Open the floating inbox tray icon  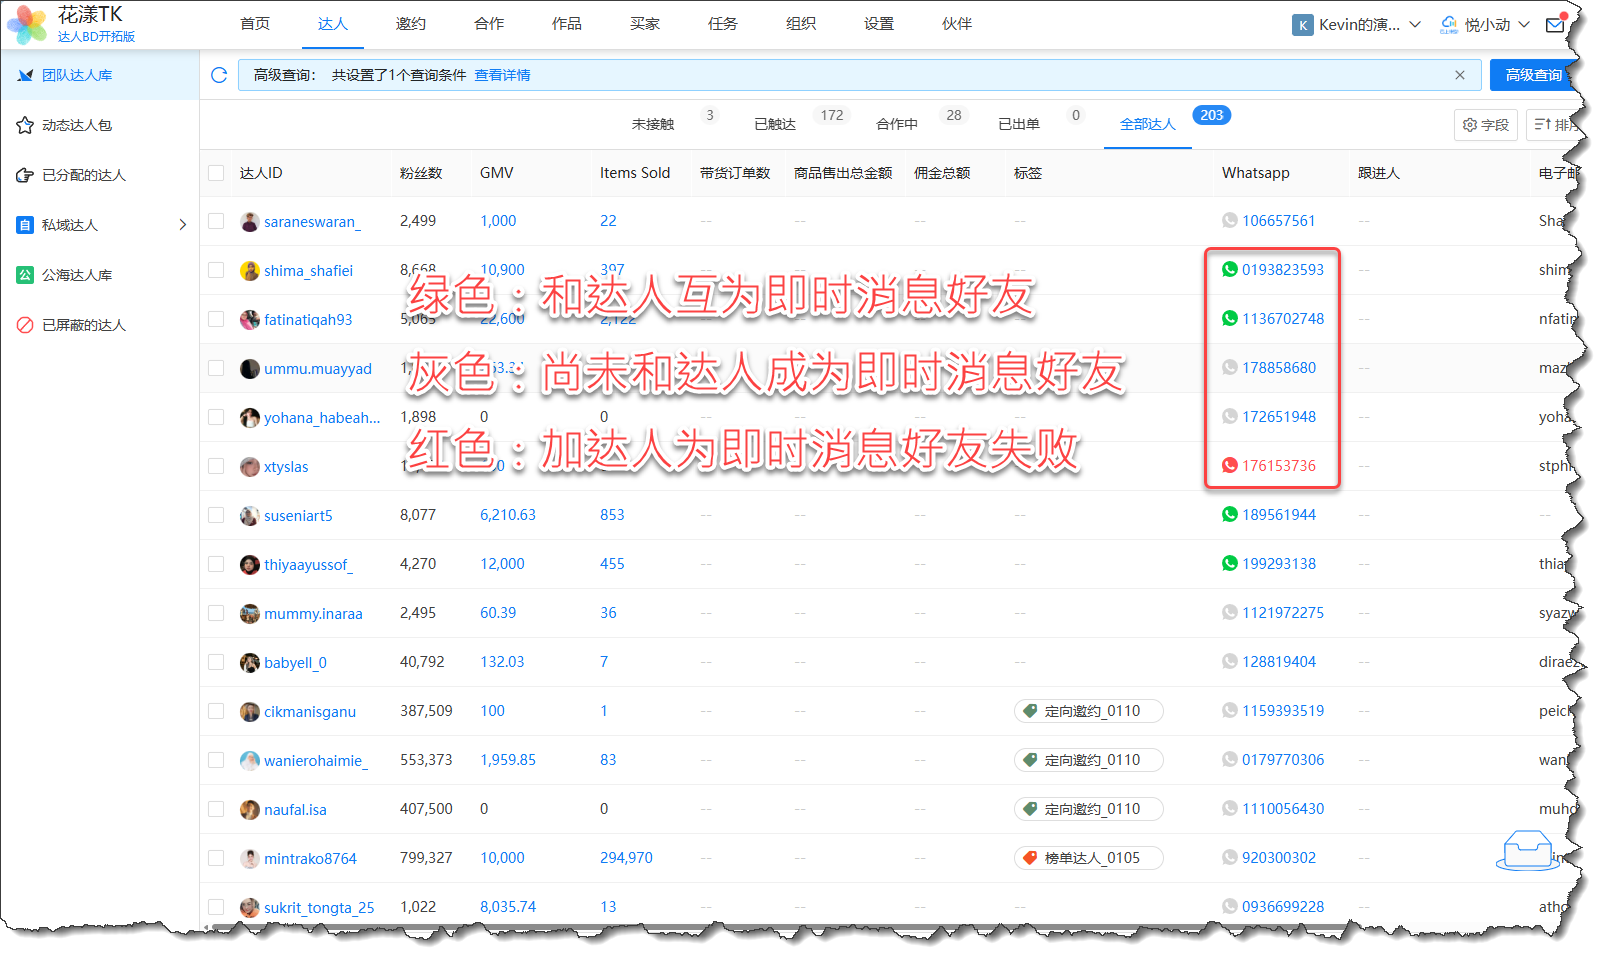(1526, 850)
